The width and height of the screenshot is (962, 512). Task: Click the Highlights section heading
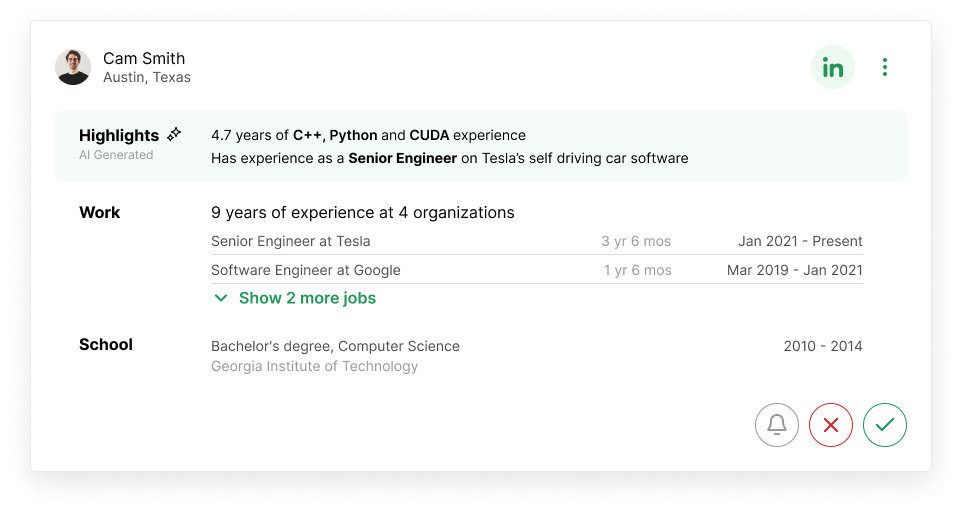[119, 135]
